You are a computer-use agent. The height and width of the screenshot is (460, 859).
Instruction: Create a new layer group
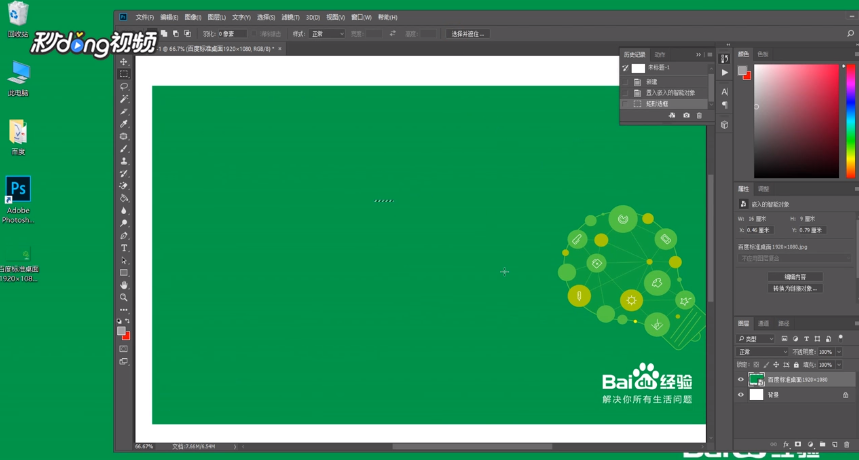822,444
